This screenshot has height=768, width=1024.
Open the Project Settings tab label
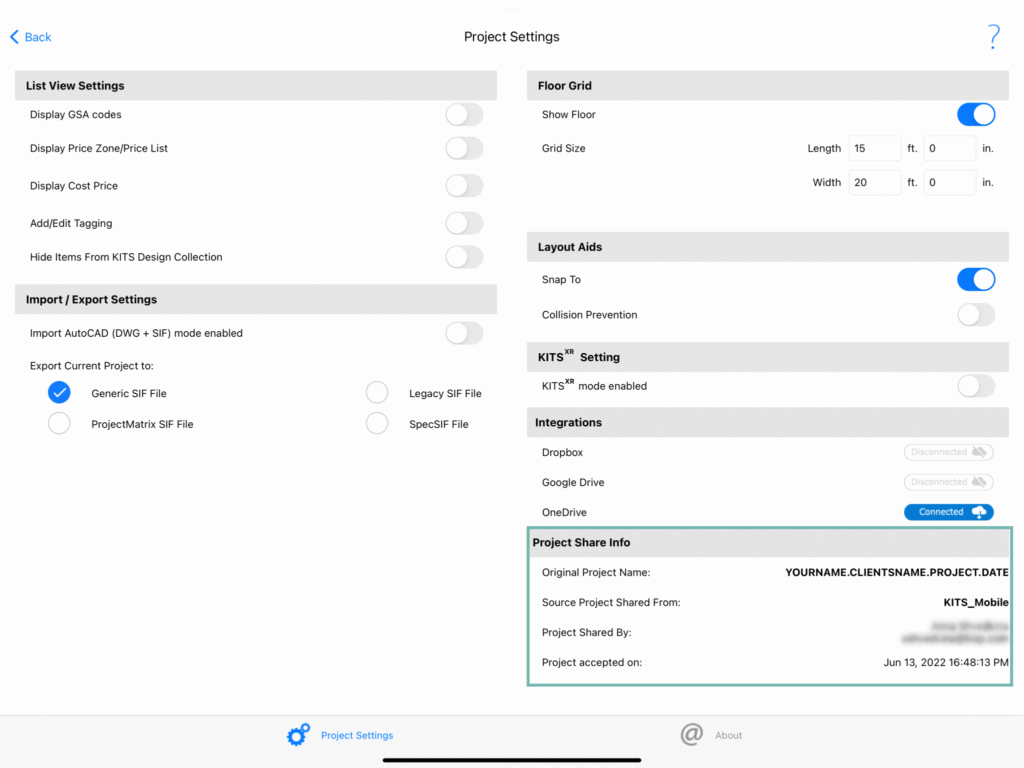(357, 735)
